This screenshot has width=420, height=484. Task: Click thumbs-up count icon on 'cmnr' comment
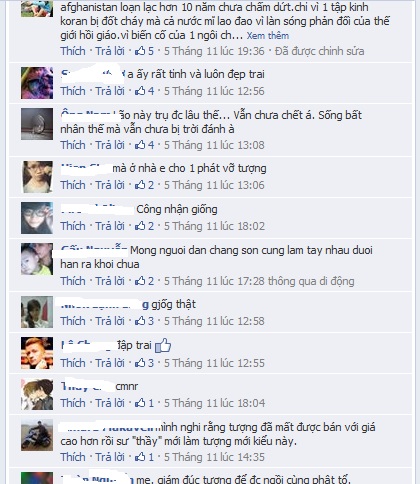140,403
